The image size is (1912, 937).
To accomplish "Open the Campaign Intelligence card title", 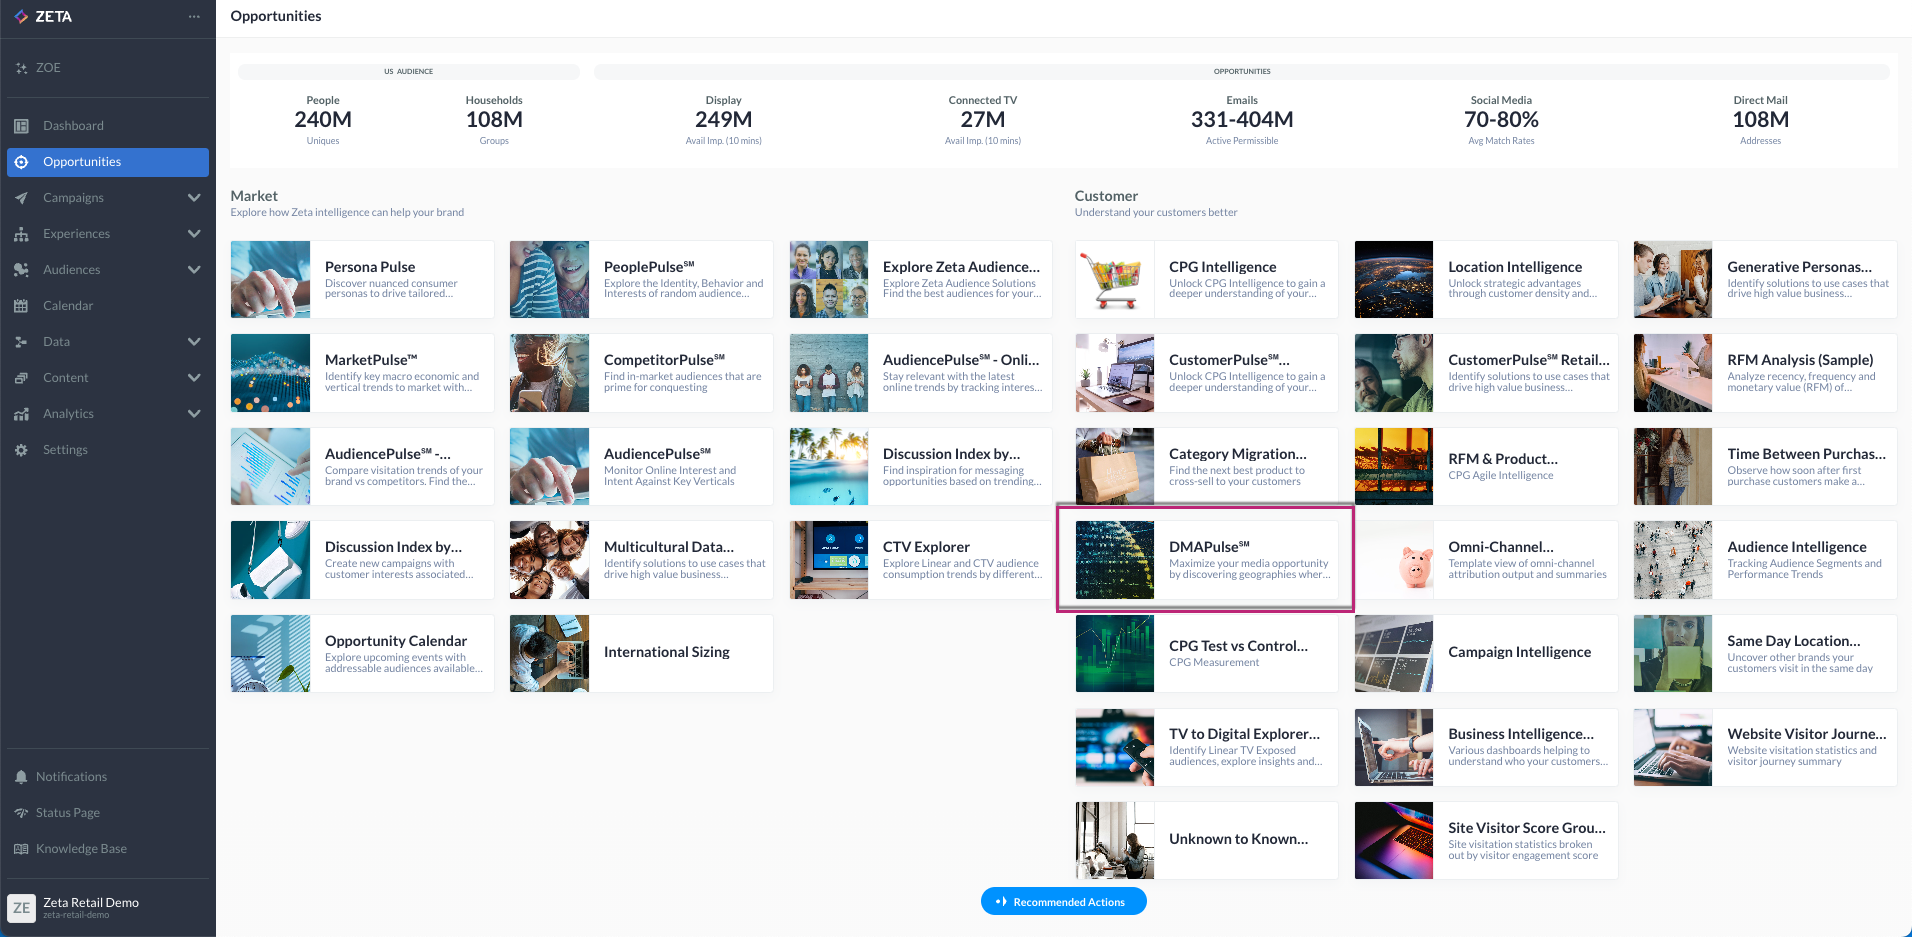I will point(1519,652).
